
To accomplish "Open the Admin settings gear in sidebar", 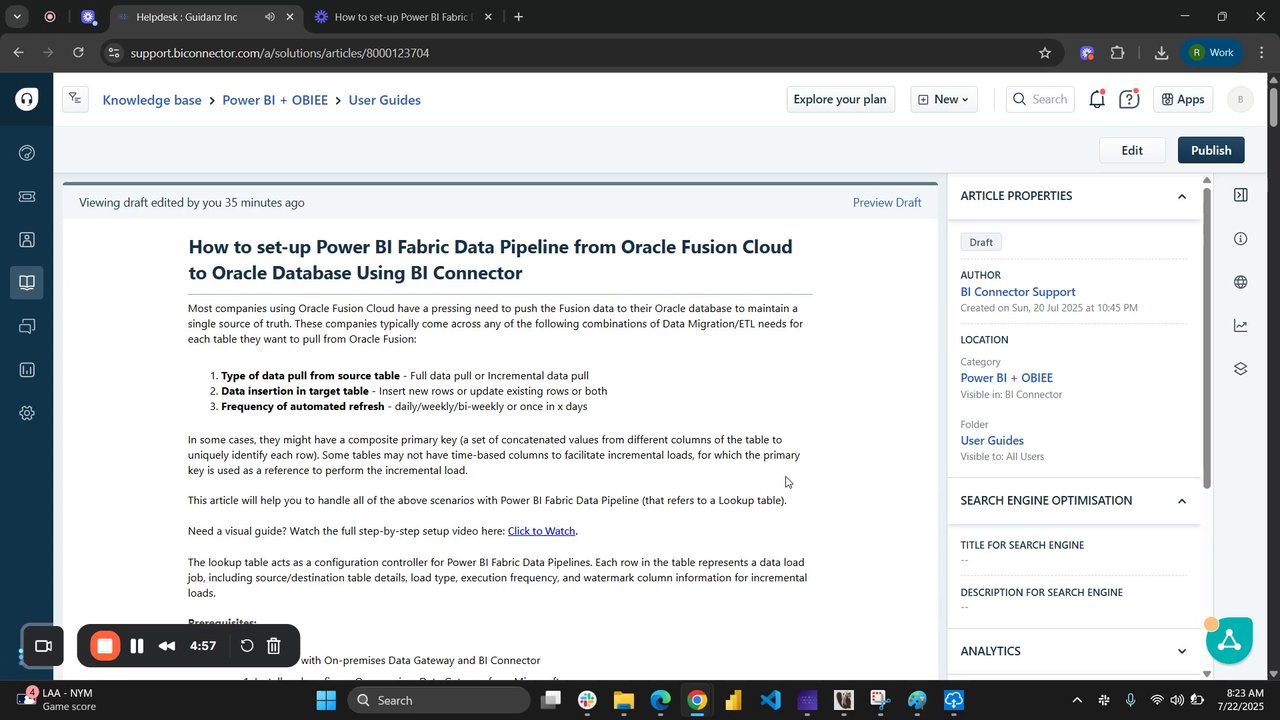I will coord(27,413).
